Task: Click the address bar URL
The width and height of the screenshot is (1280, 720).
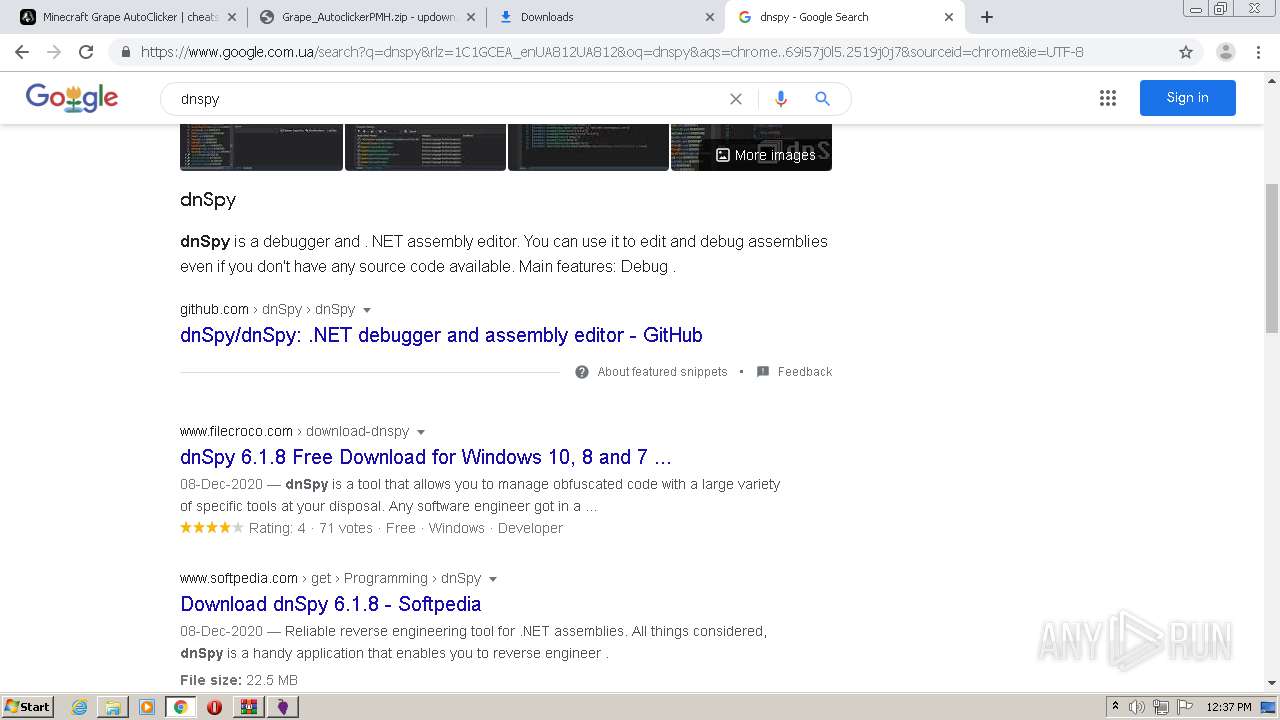Action: tap(612, 52)
